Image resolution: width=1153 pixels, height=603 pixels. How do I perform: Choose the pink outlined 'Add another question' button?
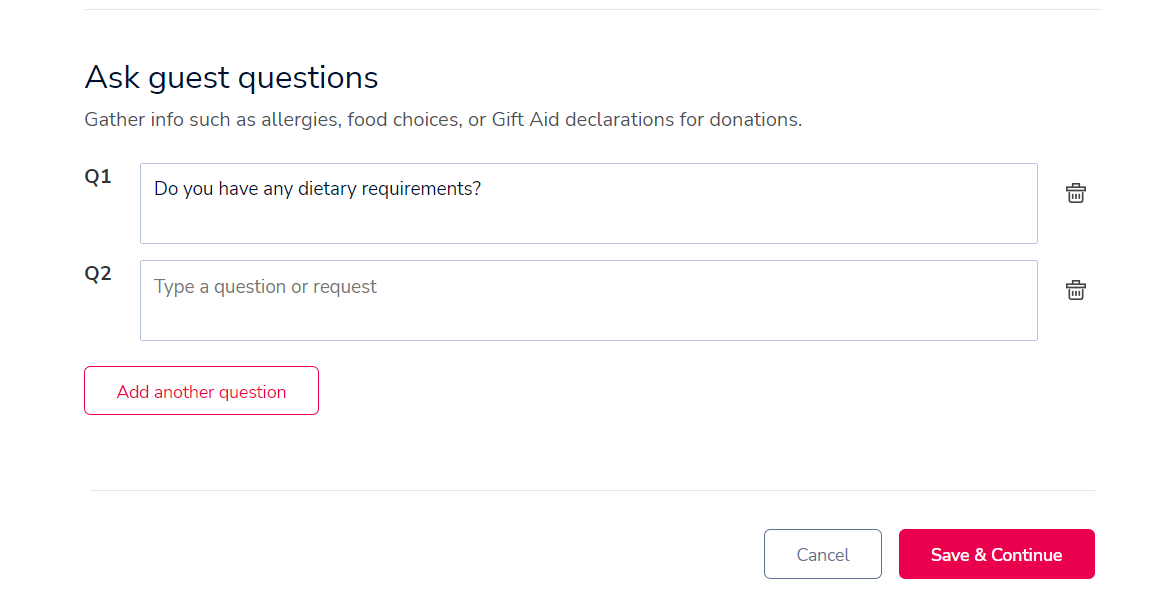201,390
